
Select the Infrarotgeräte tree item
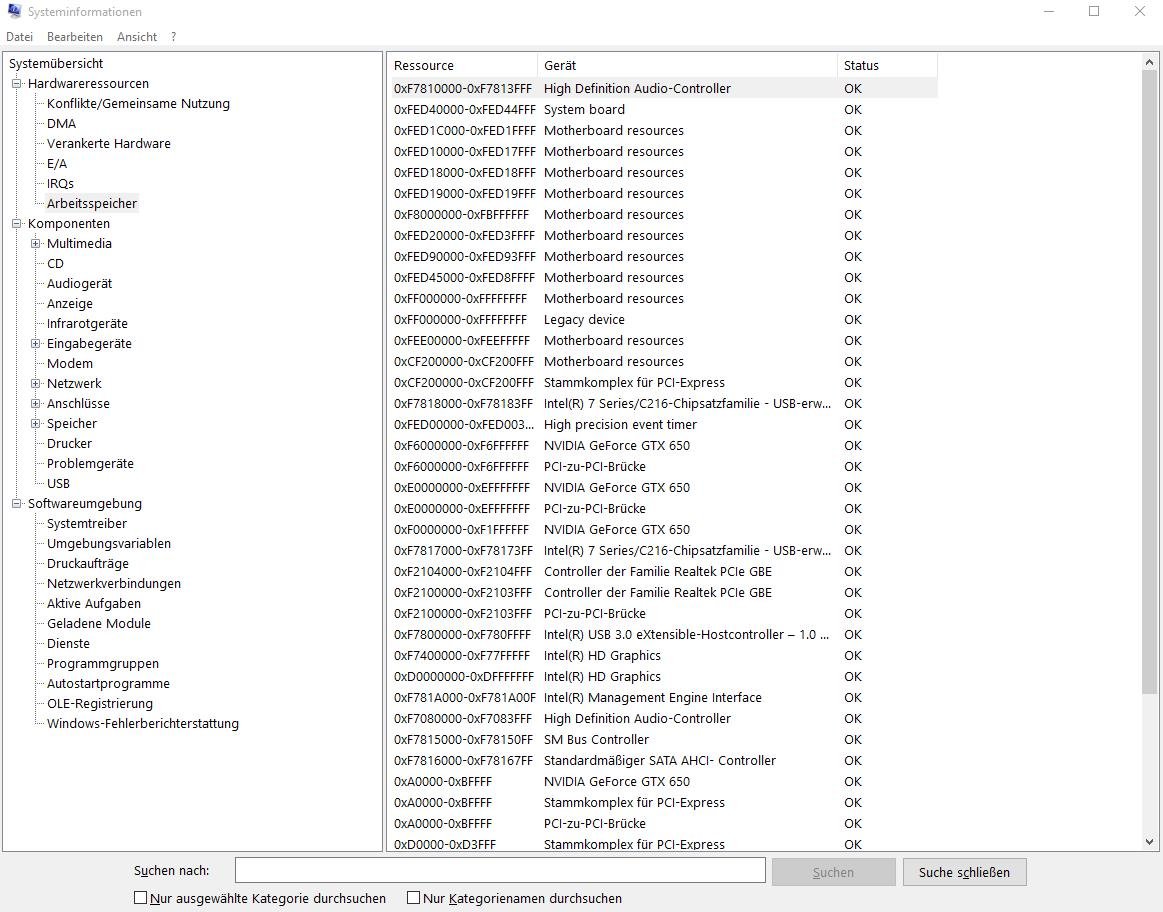pos(88,324)
